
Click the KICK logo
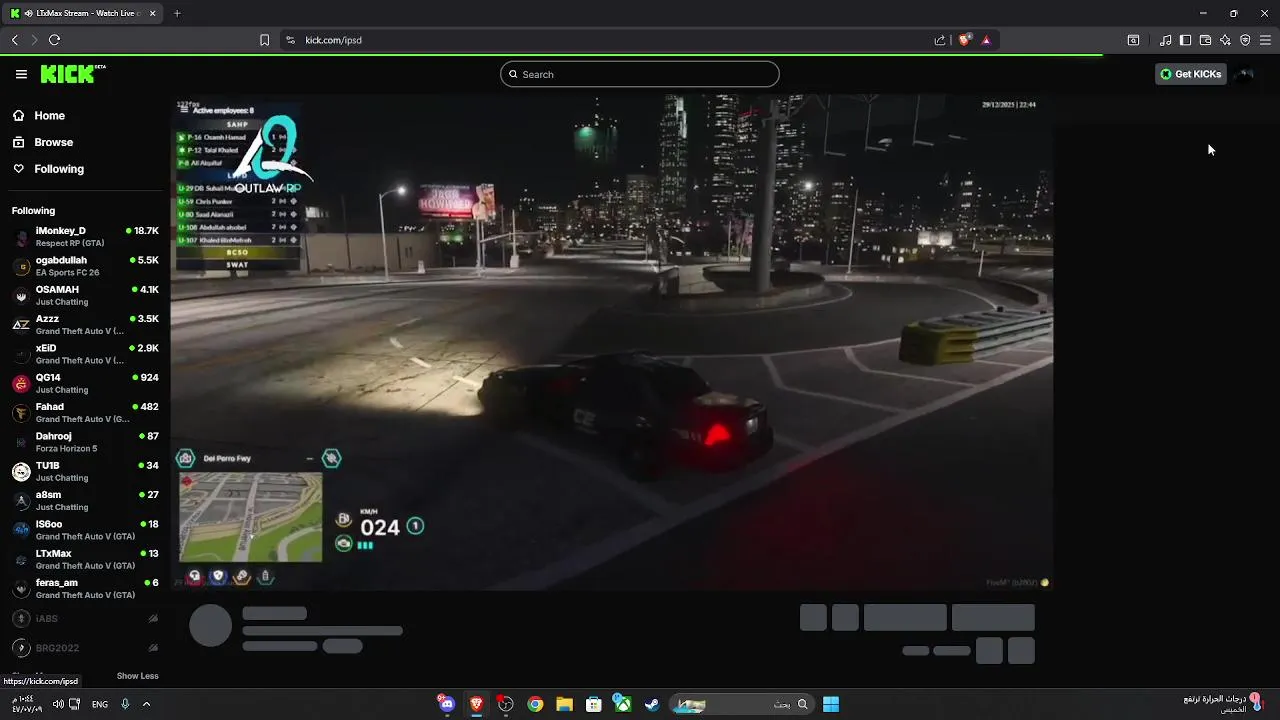coord(72,74)
